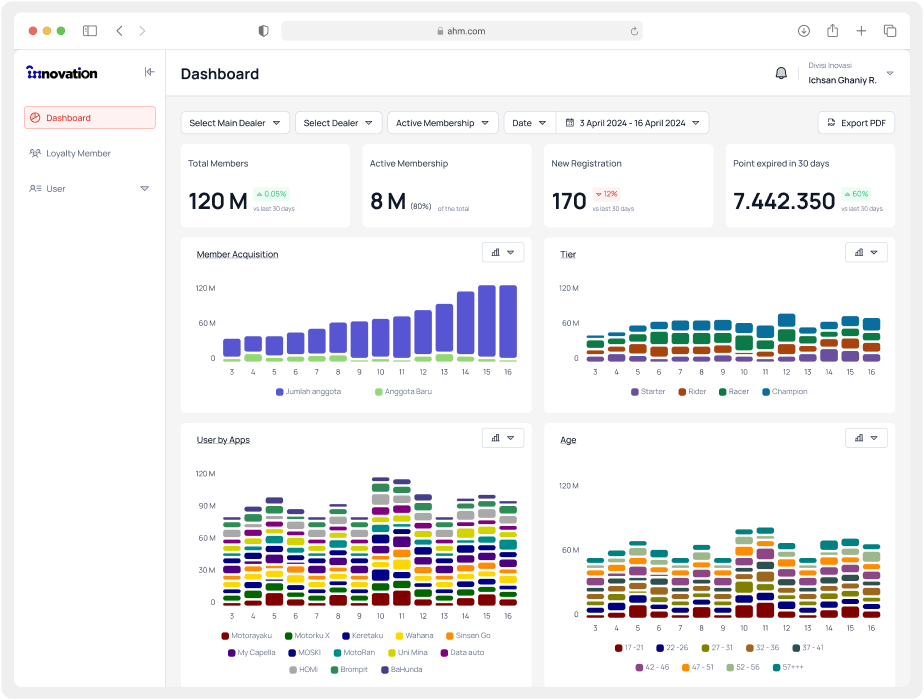
Task: Collapse the sidebar with the arrow icon
Action: (149, 72)
